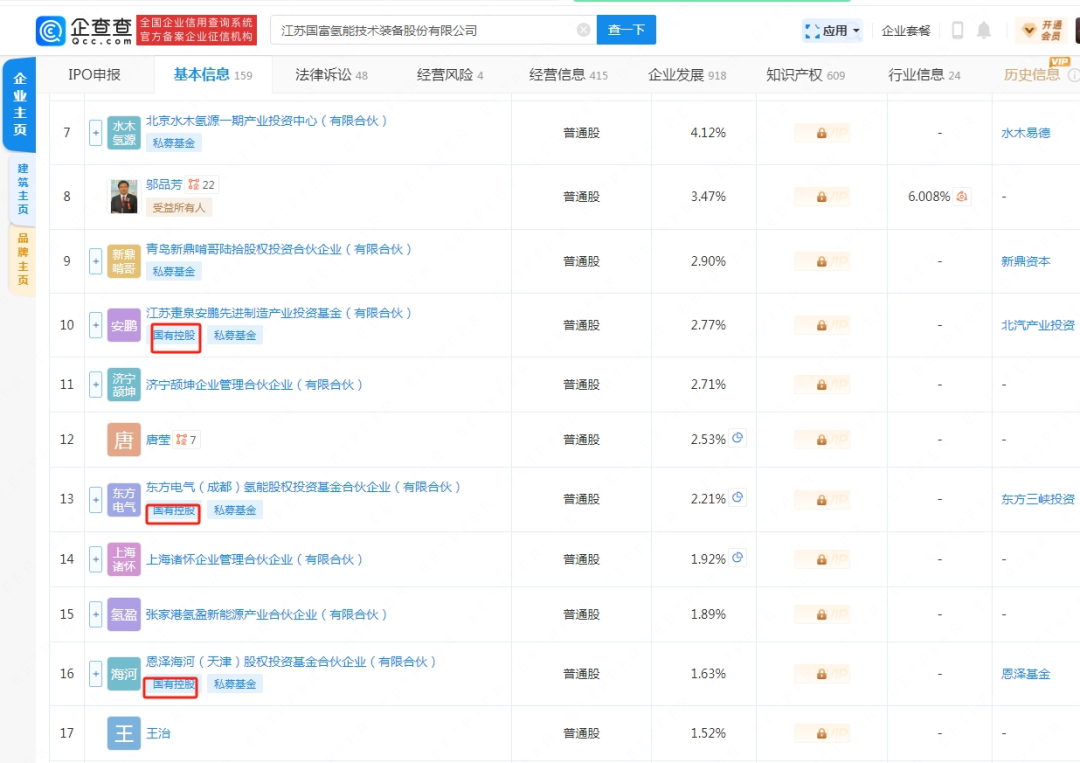Click the 受益所有人 tag under 邬品芳

pyautogui.click(x=178, y=207)
